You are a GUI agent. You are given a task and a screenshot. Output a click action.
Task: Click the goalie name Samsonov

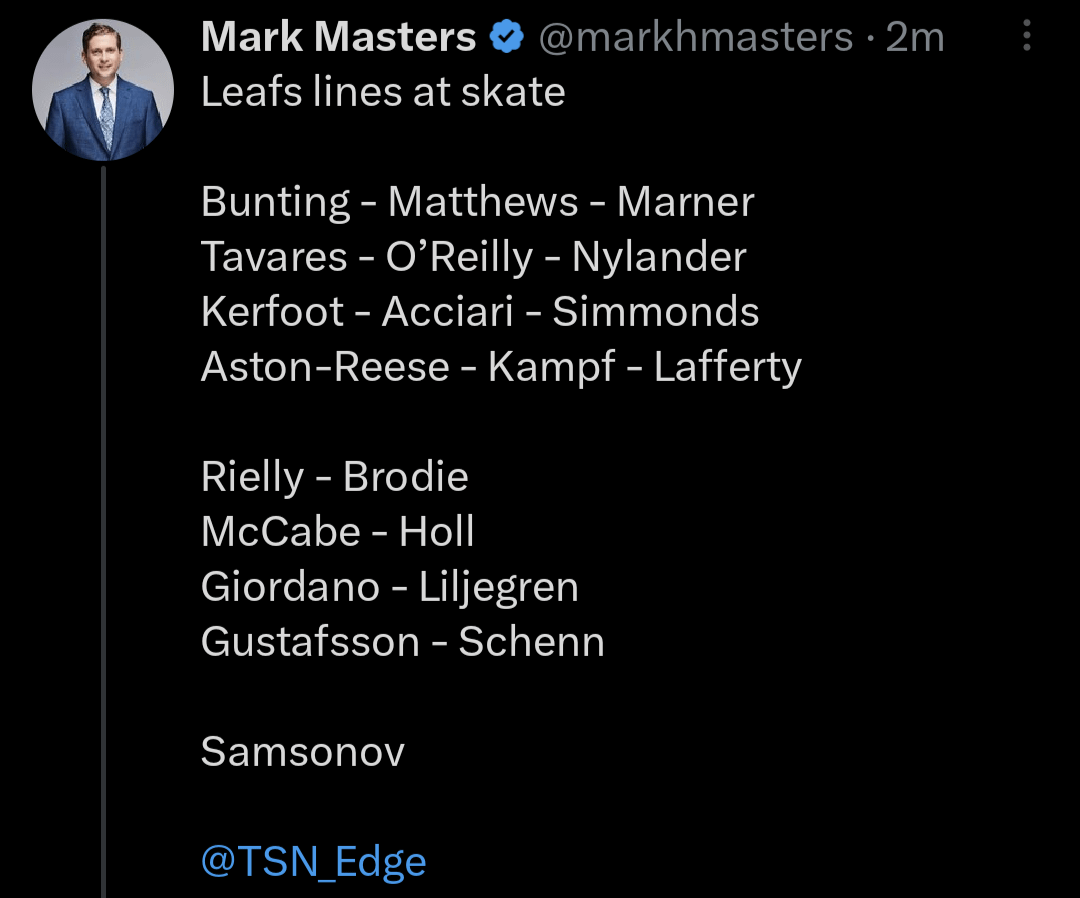[x=303, y=751]
